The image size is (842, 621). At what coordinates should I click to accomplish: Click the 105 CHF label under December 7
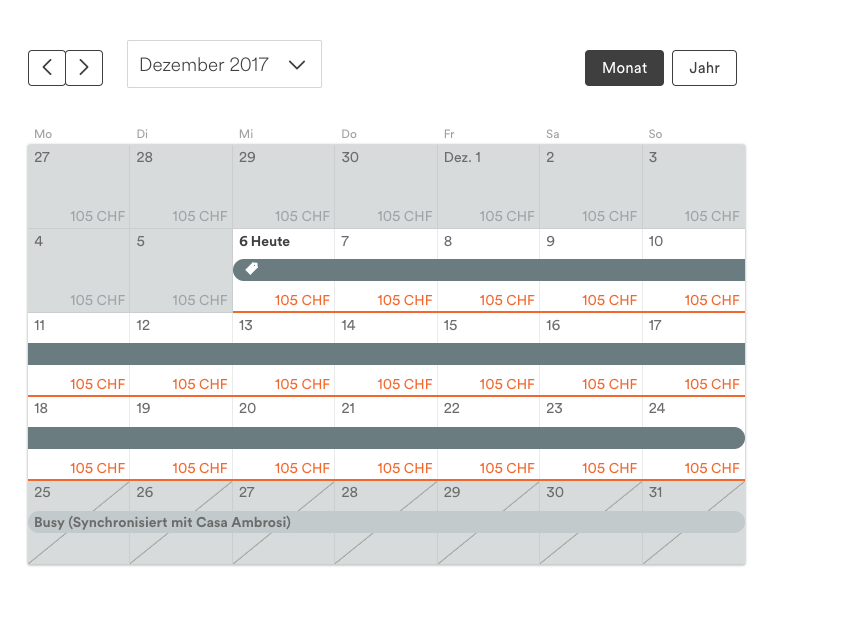[x=404, y=299]
